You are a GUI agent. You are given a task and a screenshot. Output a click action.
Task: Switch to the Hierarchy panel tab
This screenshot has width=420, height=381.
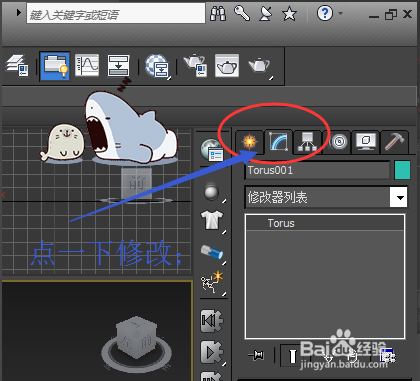click(307, 142)
